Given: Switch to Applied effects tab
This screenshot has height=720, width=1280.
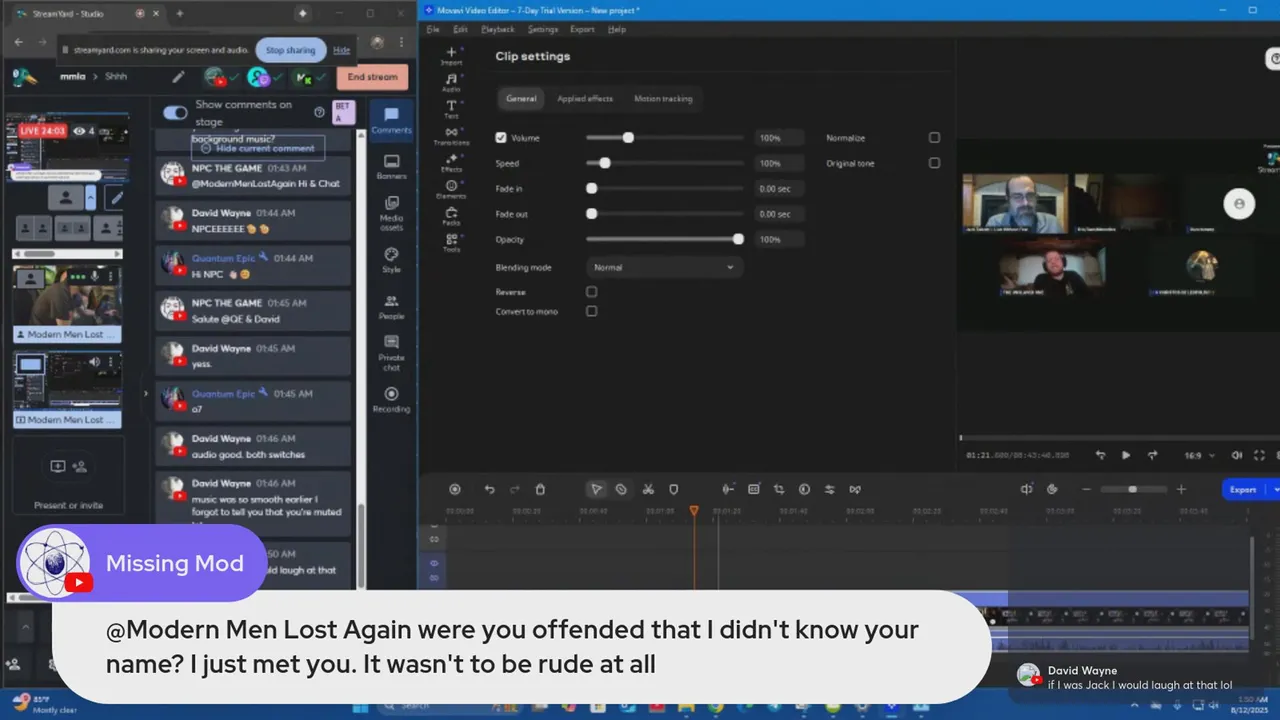Looking at the screenshot, I should tap(585, 98).
